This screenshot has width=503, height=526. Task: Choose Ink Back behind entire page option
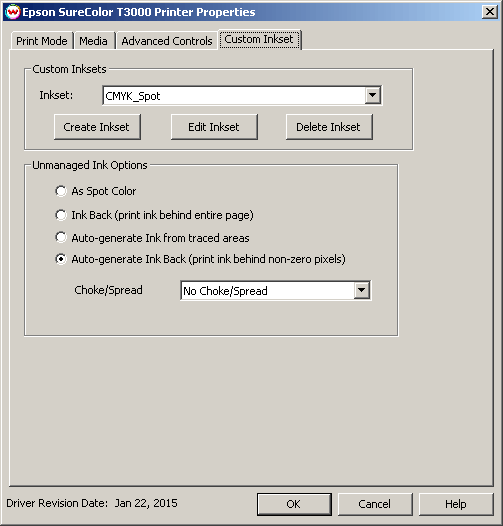(154, 215)
